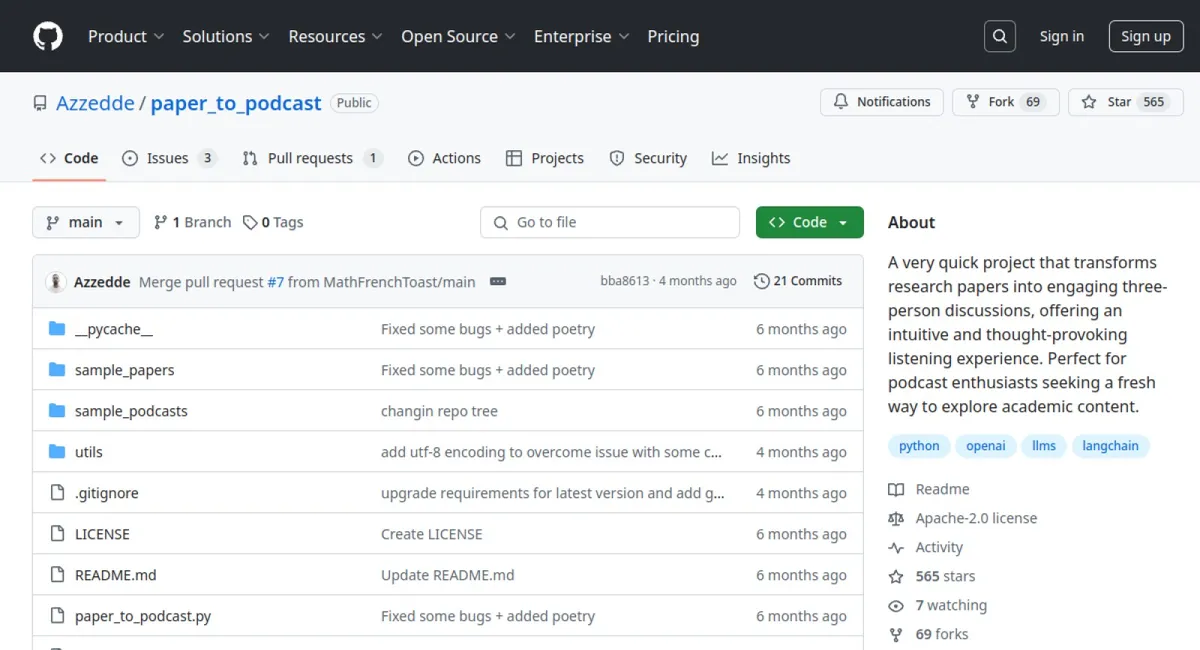
Task: Click Sign in
Action: (x=1061, y=36)
